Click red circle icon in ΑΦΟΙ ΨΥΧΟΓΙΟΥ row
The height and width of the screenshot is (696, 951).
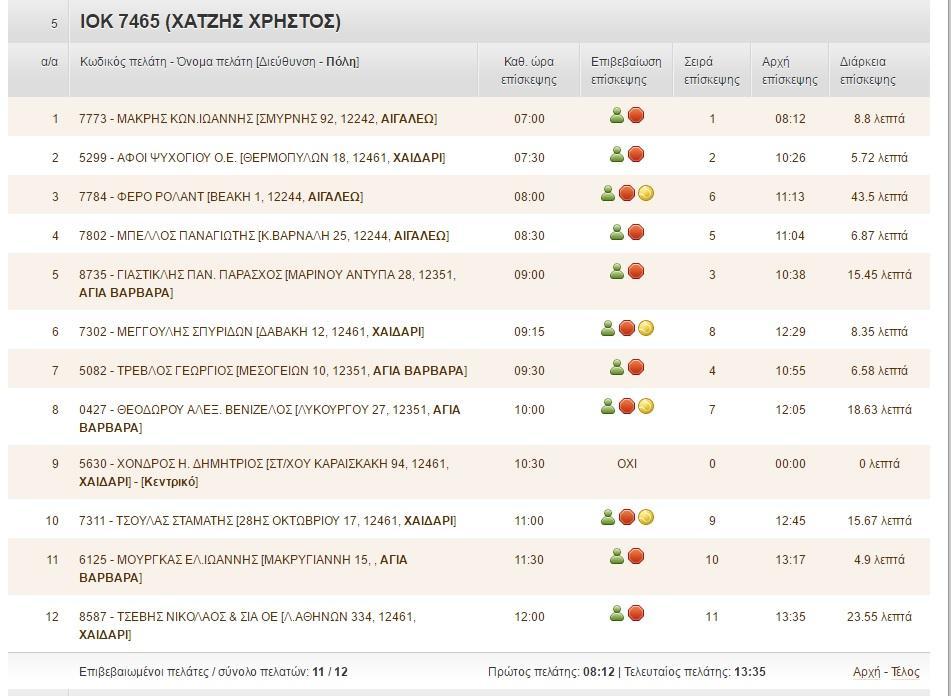[636, 154]
